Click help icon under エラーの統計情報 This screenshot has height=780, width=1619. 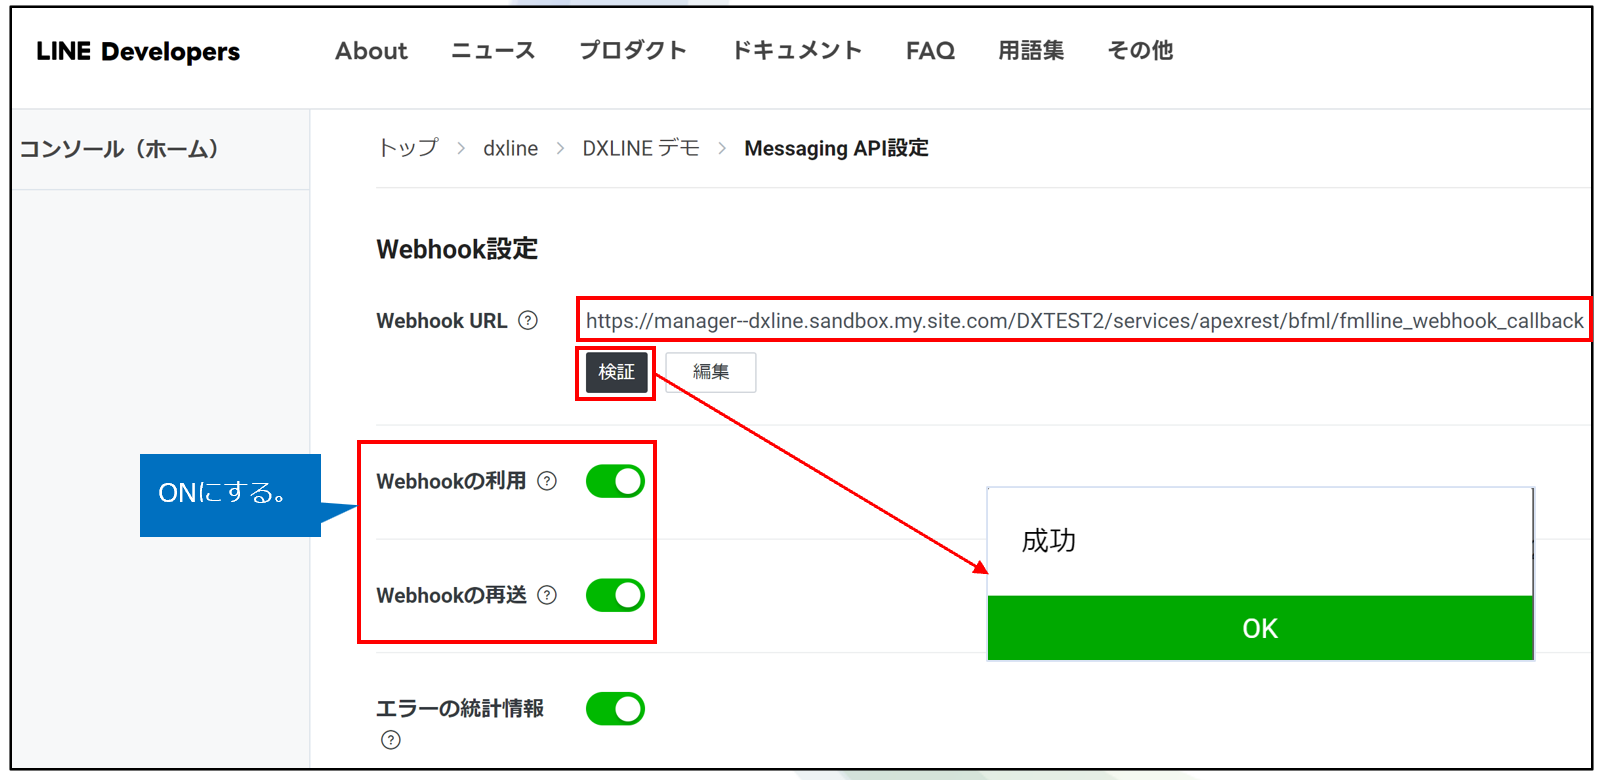(x=391, y=740)
